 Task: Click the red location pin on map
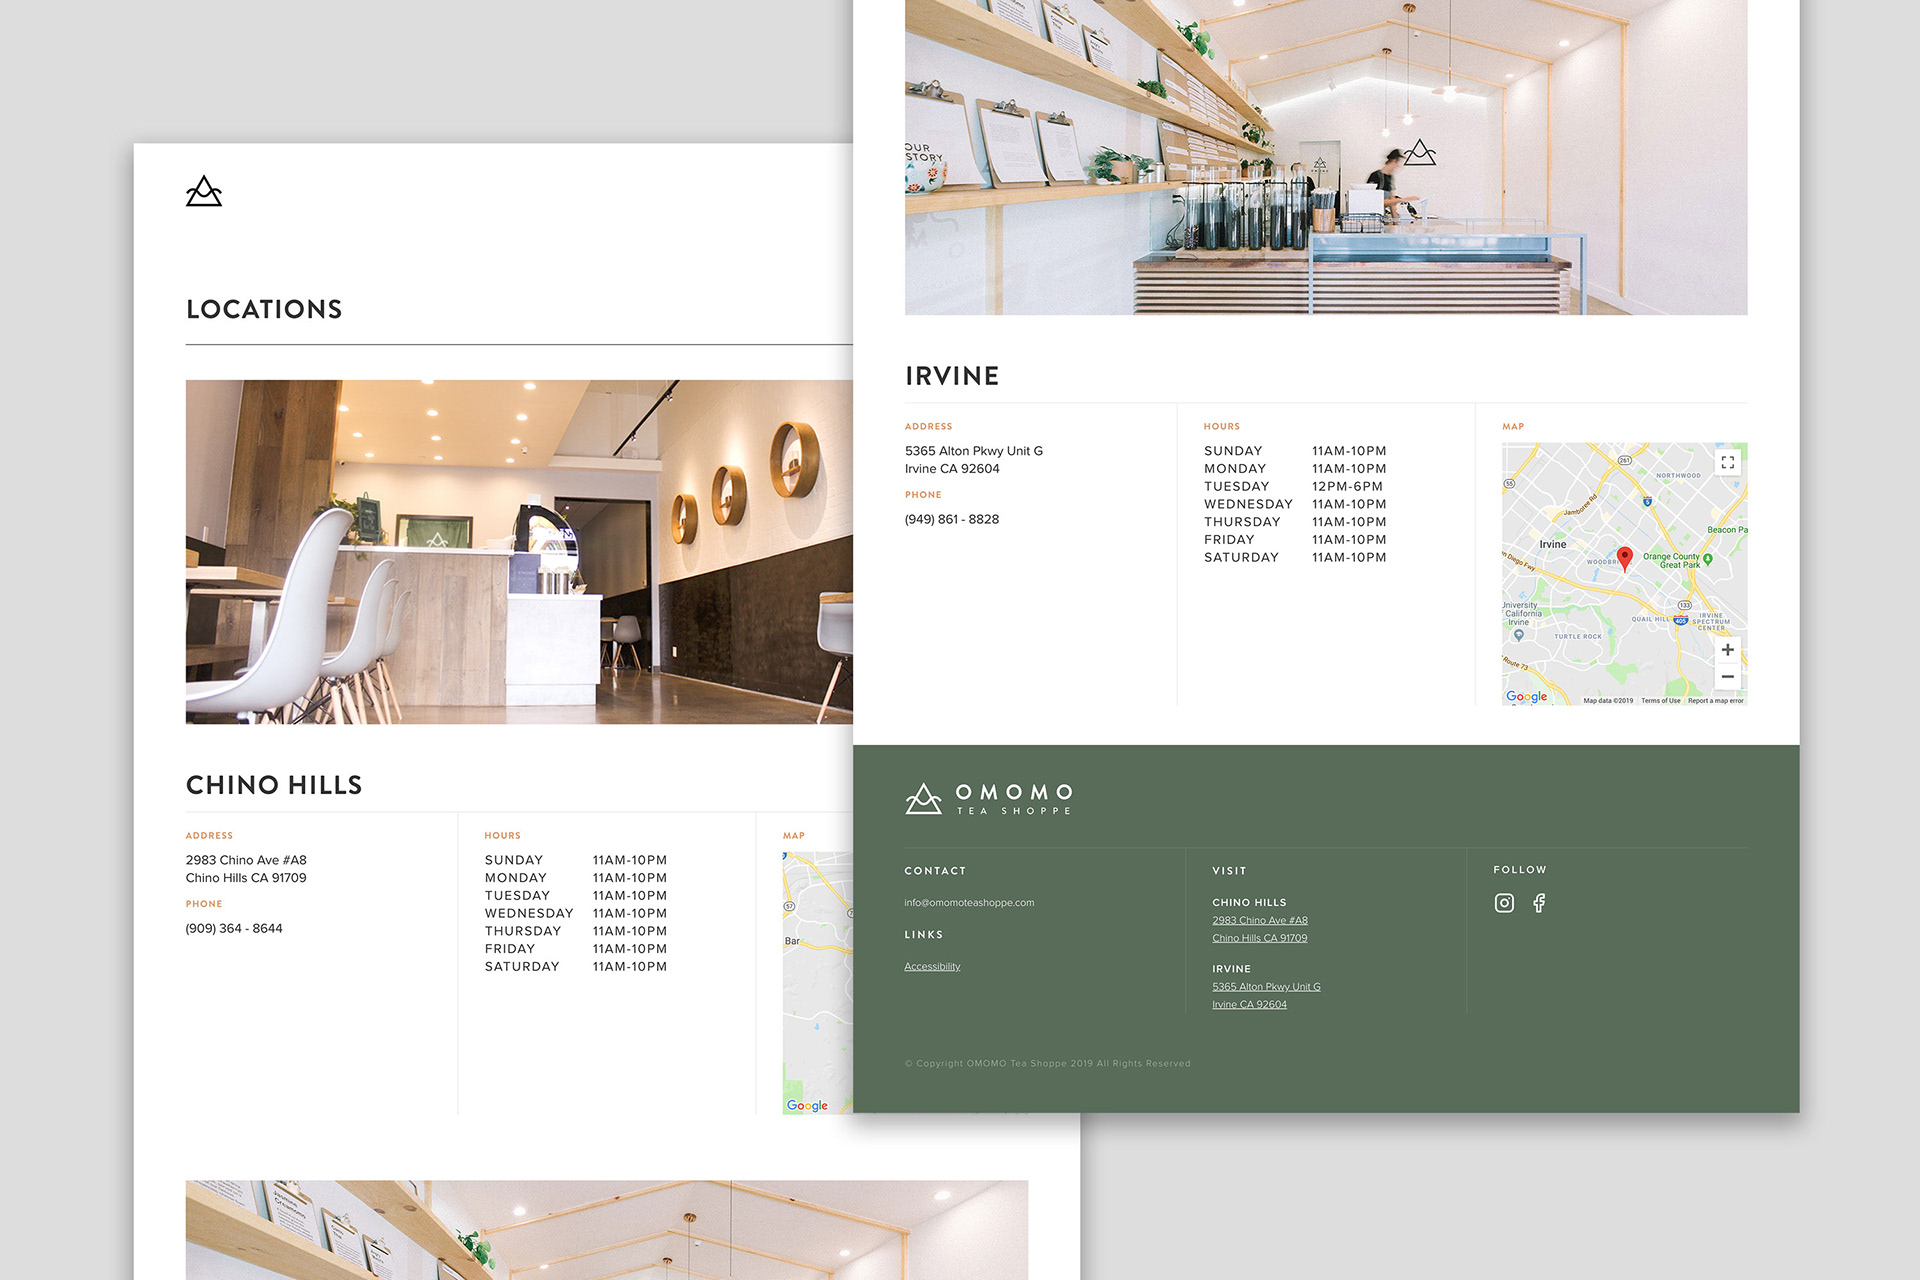click(x=1624, y=557)
